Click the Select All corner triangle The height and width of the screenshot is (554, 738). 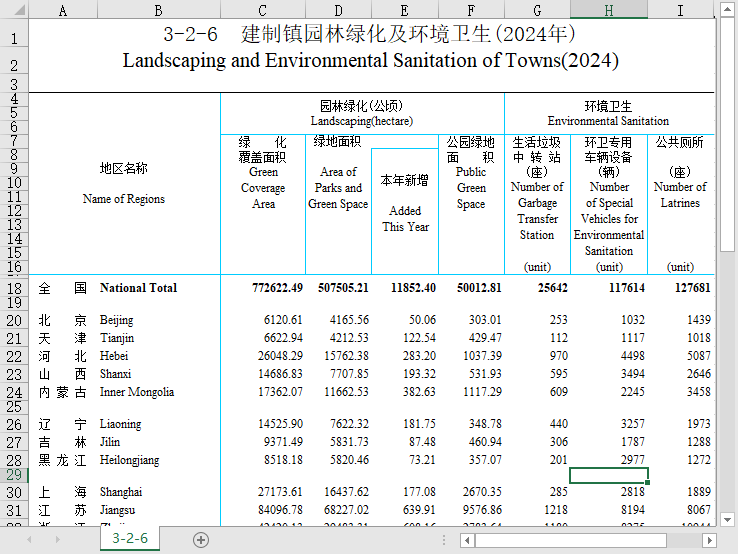tap(19, 9)
